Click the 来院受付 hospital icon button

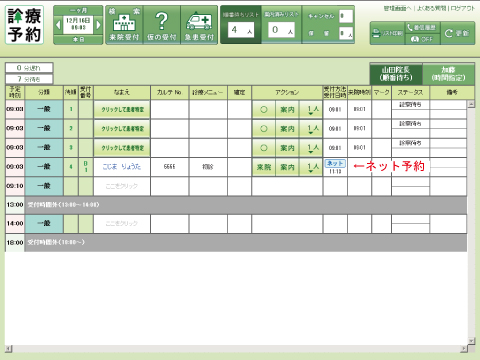pyautogui.click(x=124, y=25)
